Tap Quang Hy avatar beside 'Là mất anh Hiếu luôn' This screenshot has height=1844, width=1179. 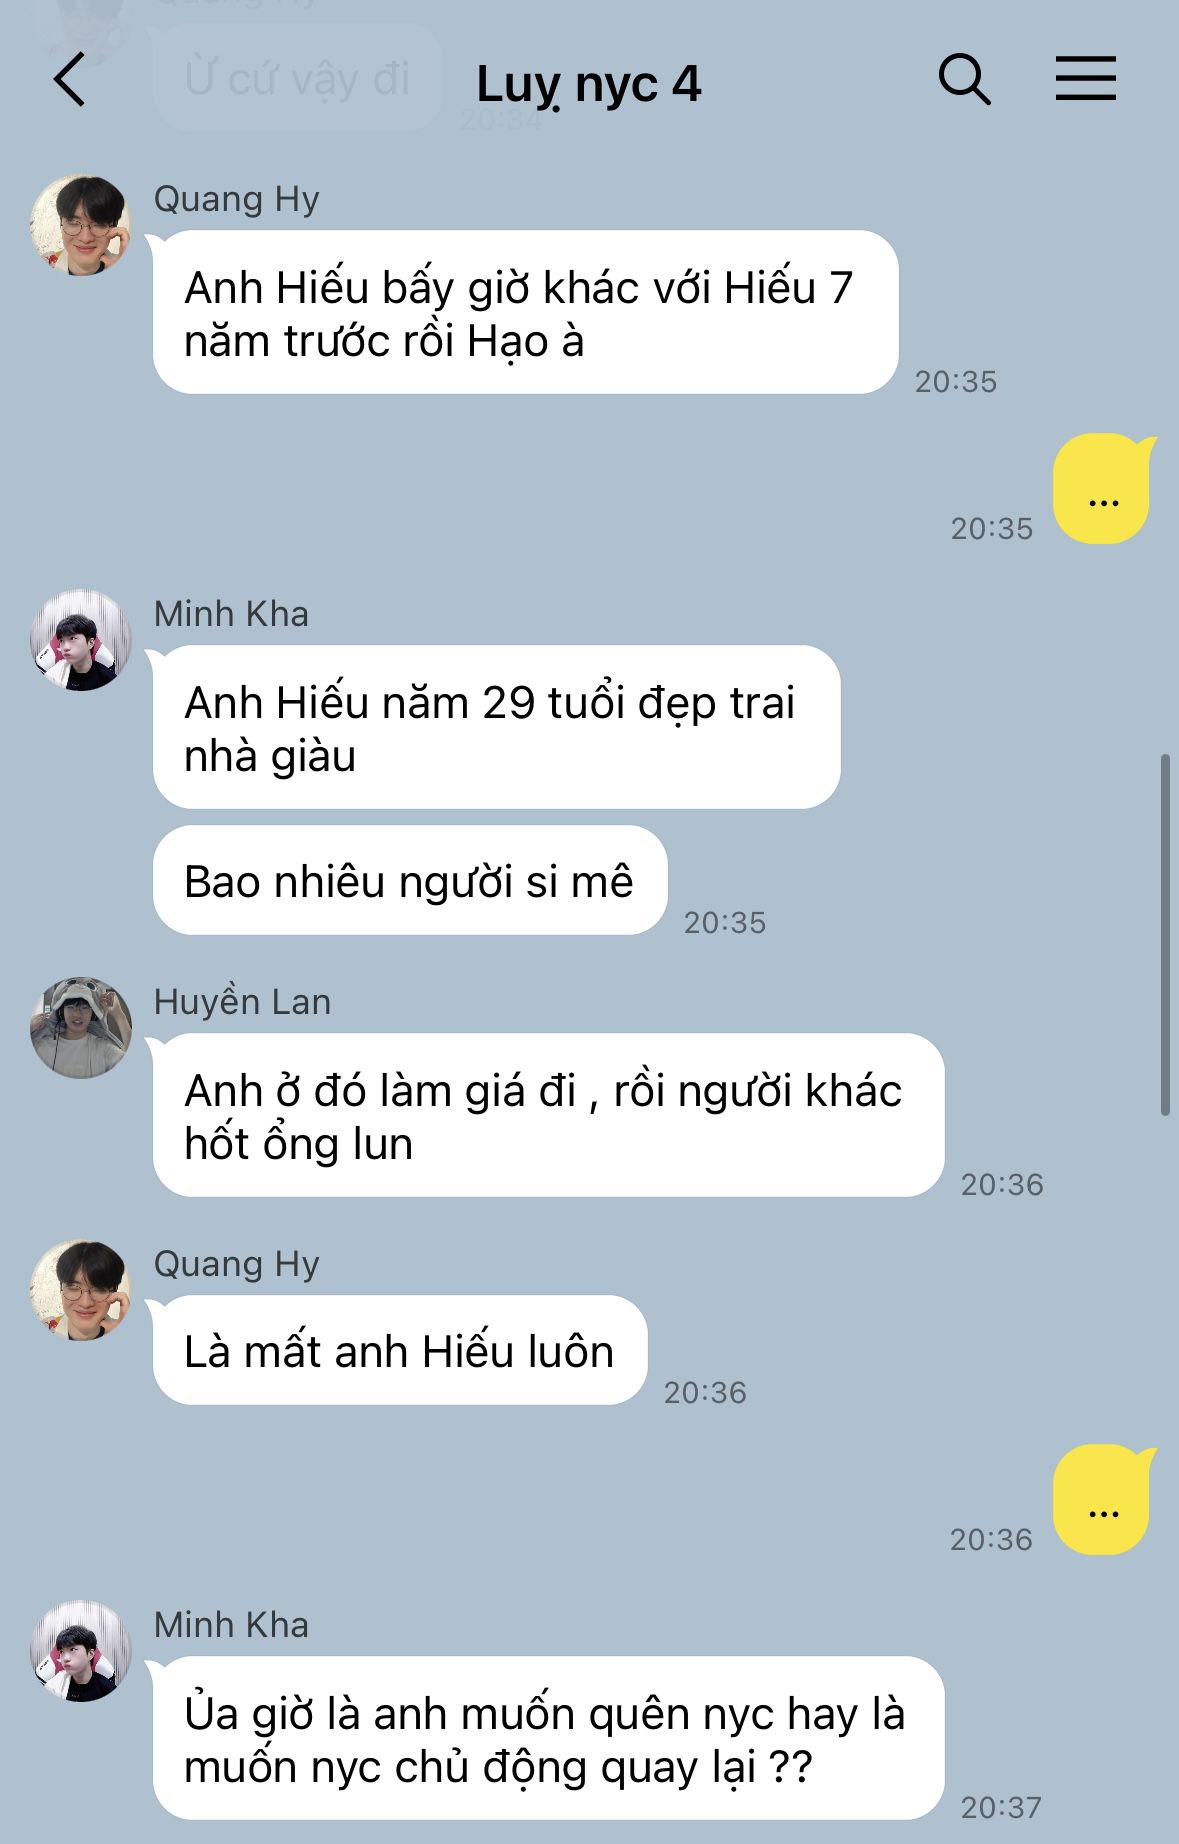81,1290
